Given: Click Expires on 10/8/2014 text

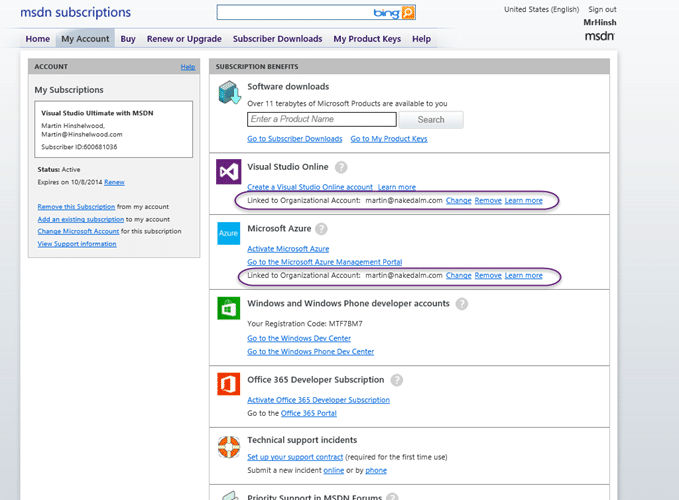Looking at the screenshot, I should (70, 182).
